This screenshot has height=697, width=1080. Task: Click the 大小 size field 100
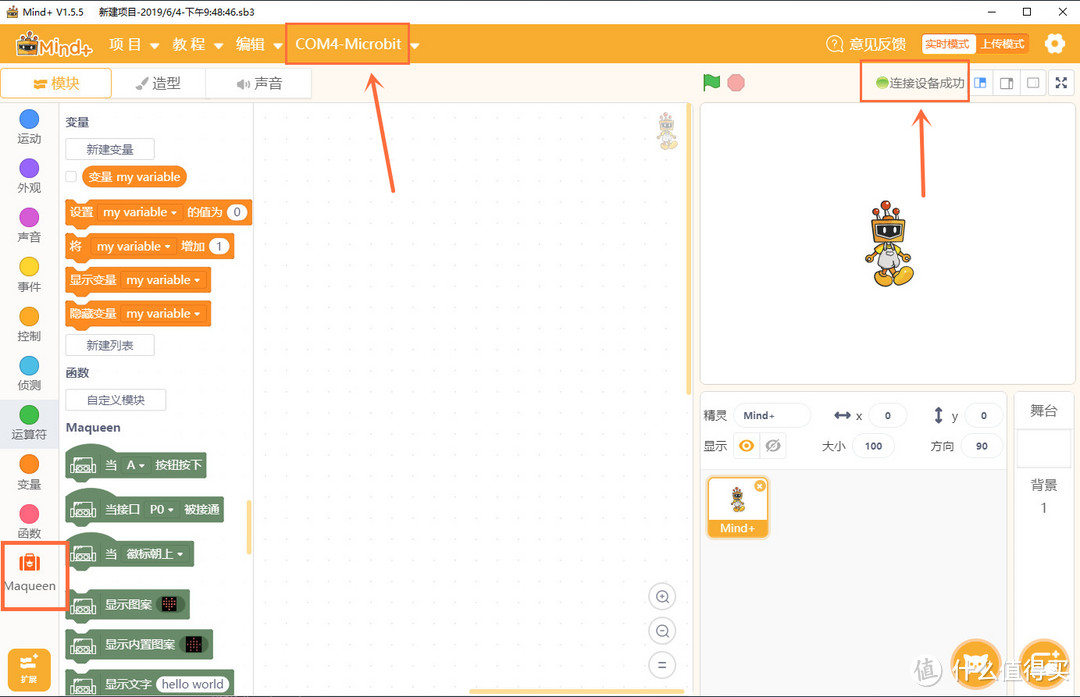[x=873, y=446]
